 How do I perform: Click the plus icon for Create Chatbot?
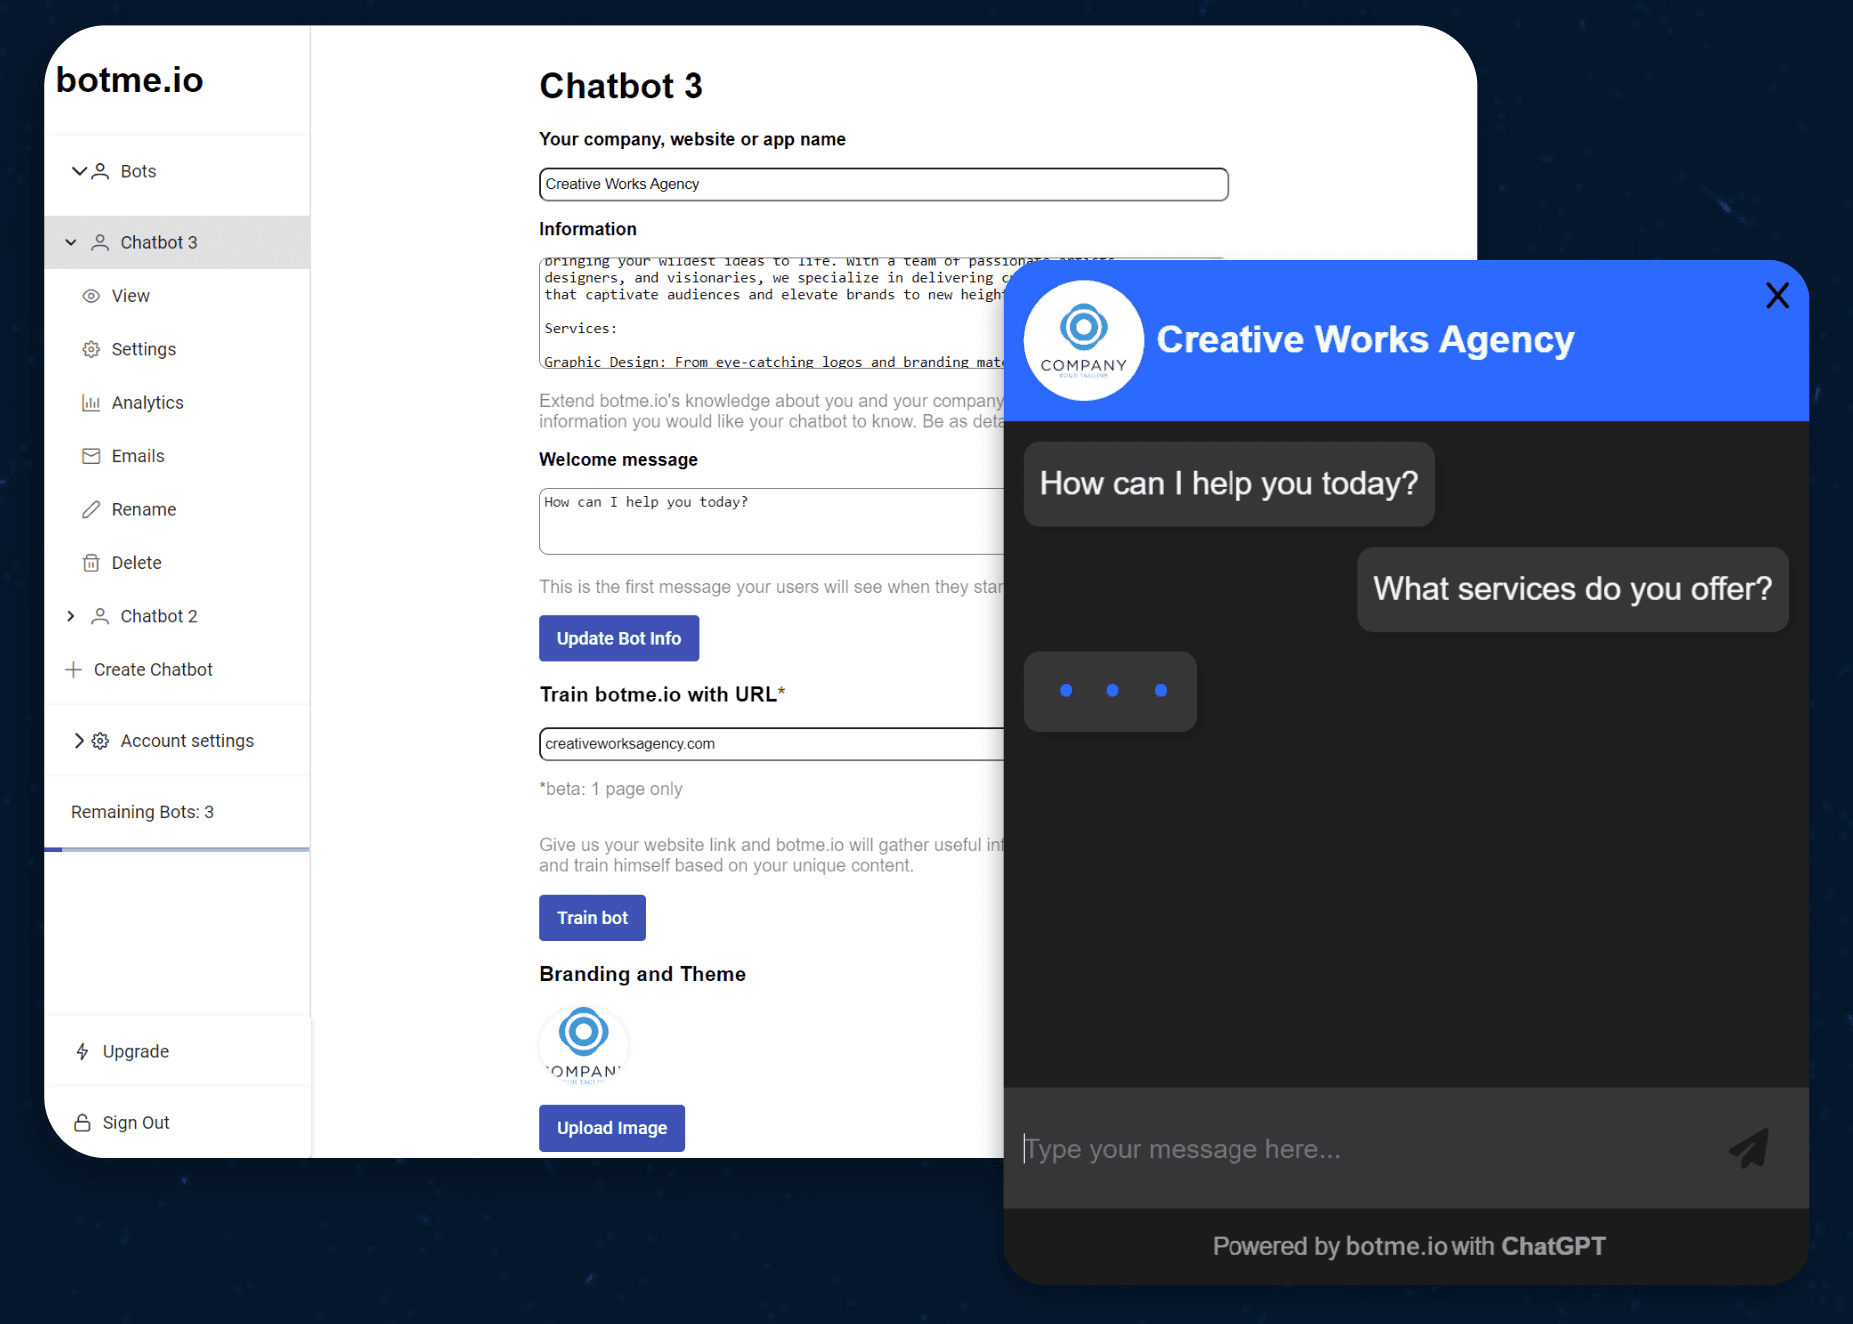click(x=73, y=669)
